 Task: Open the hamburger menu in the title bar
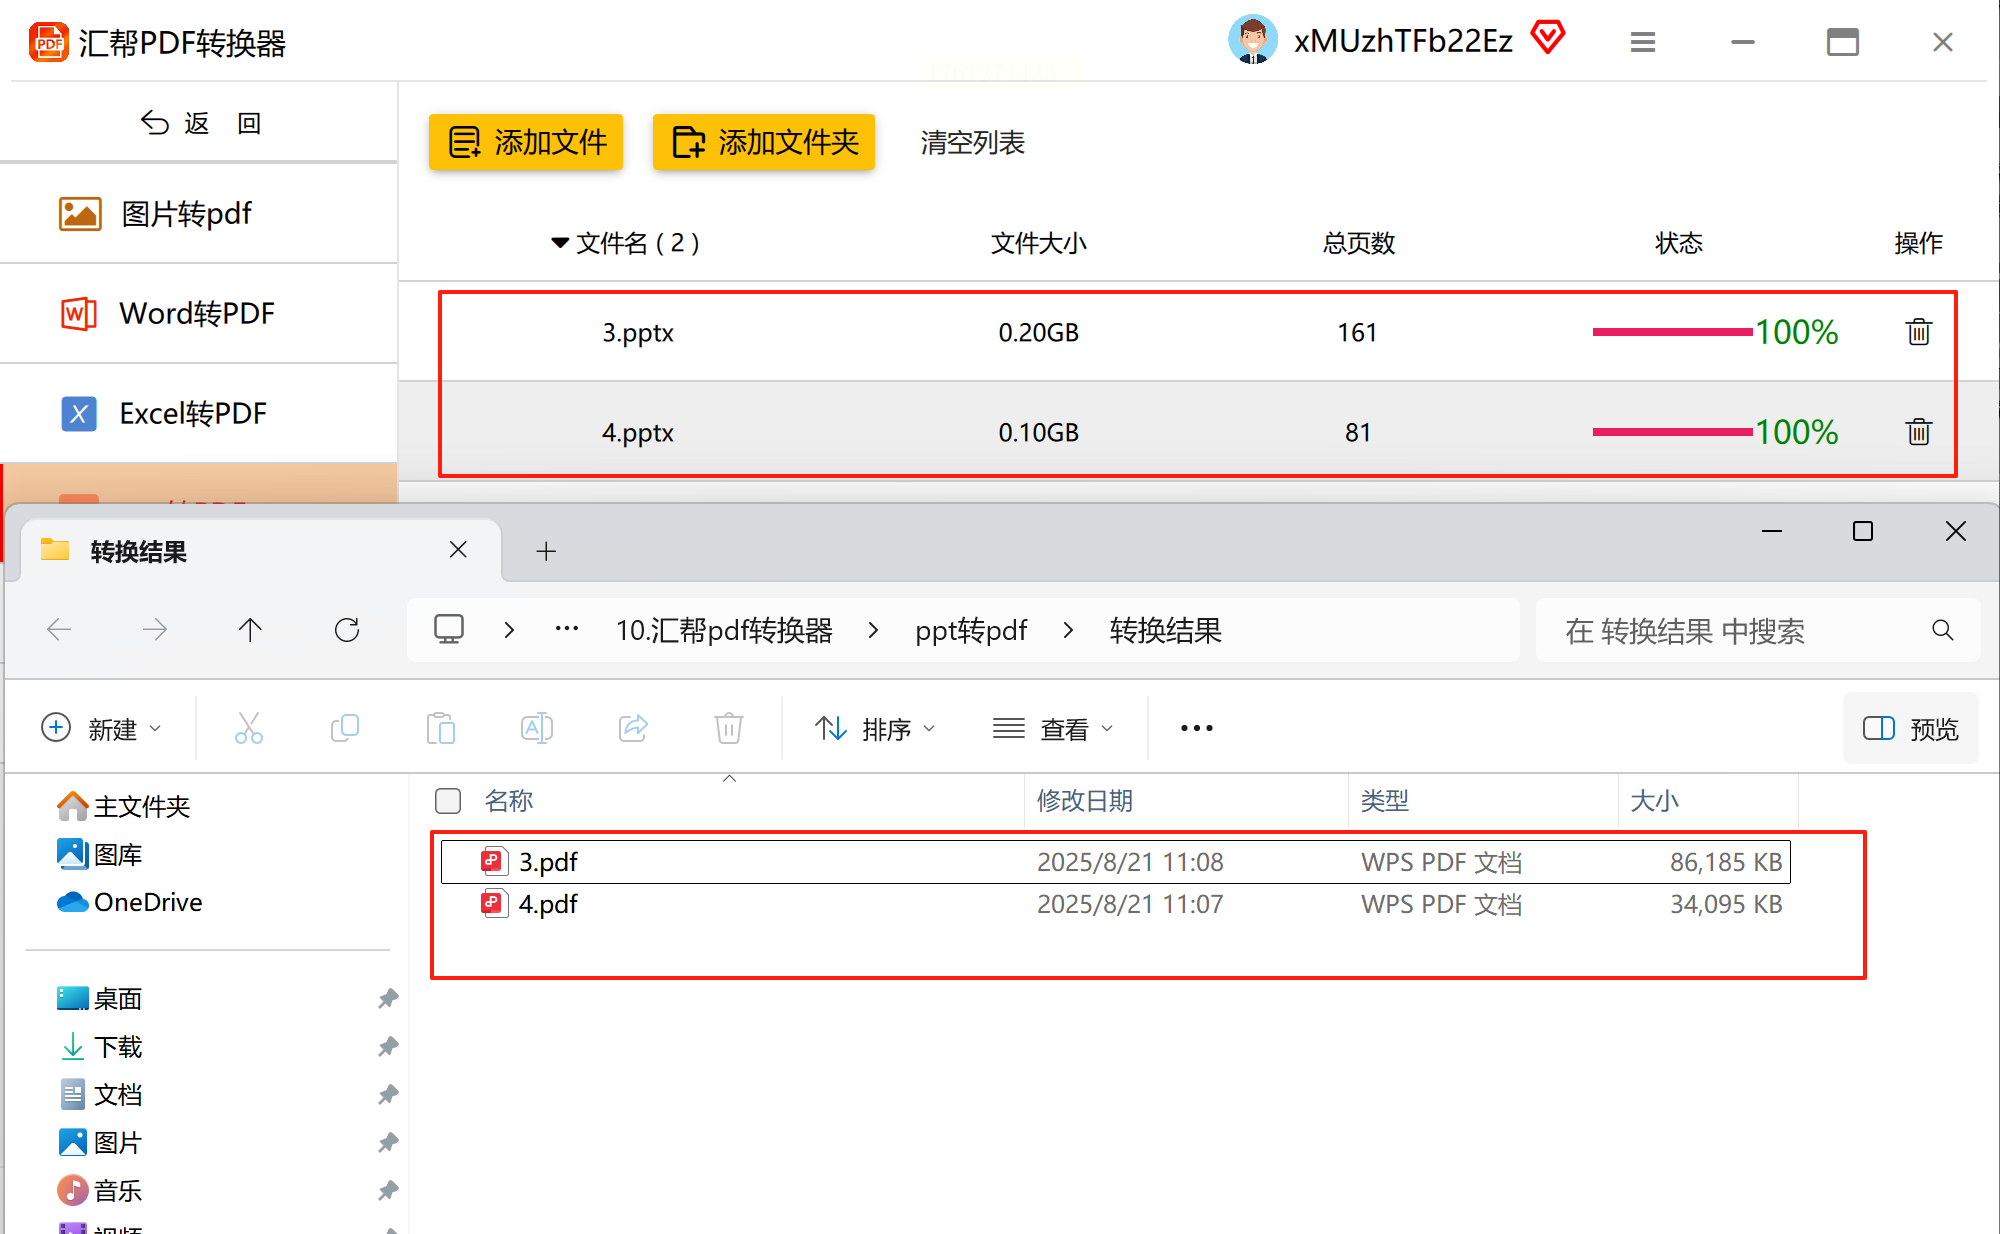tap(1642, 42)
